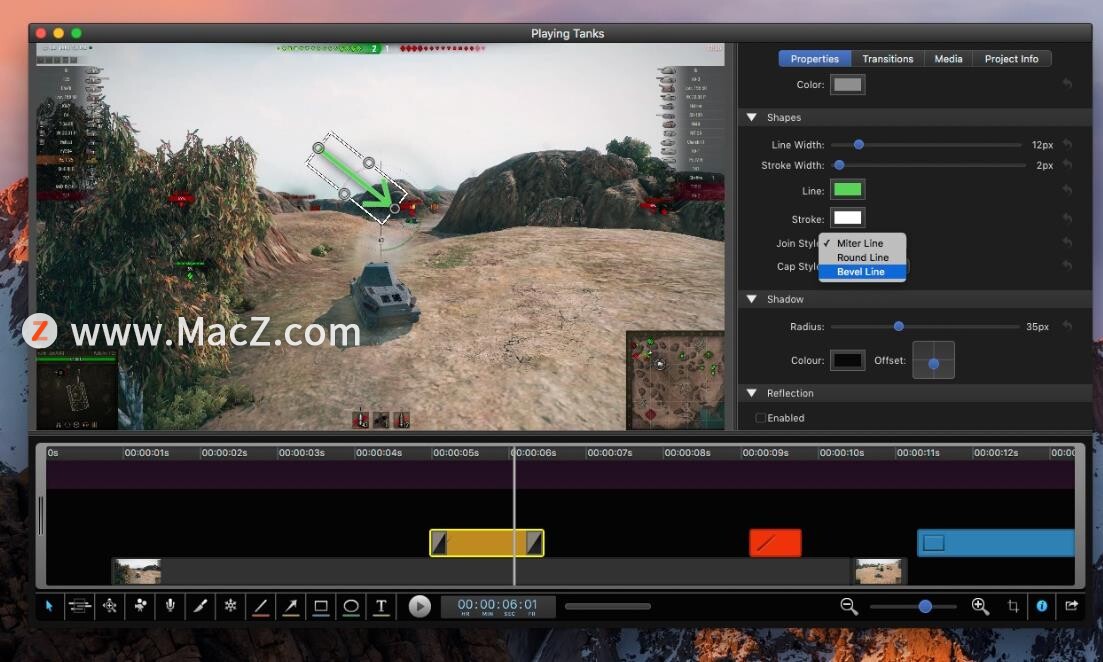Click the shadow Radius slider handle
Image resolution: width=1103 pixels, height=662 pixels.
898,326
